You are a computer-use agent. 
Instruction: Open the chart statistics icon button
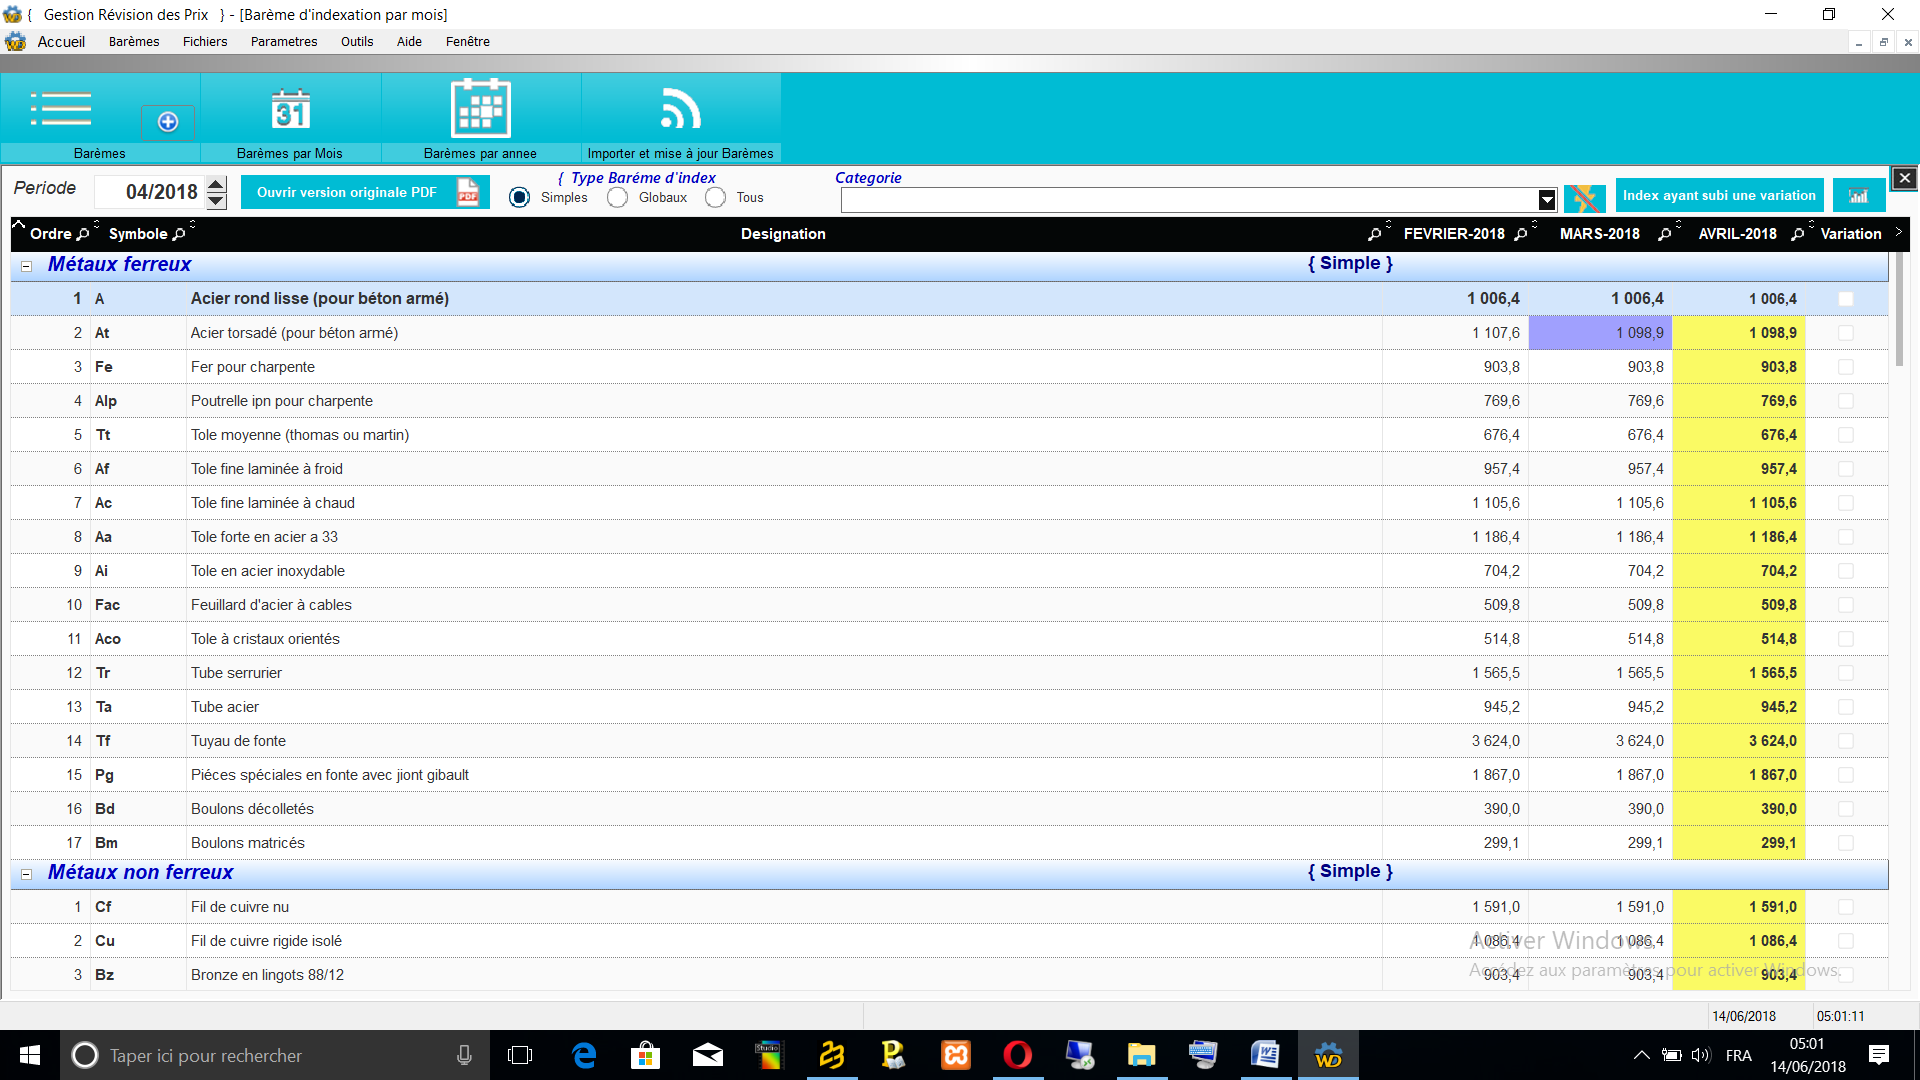pos(1858,196)
